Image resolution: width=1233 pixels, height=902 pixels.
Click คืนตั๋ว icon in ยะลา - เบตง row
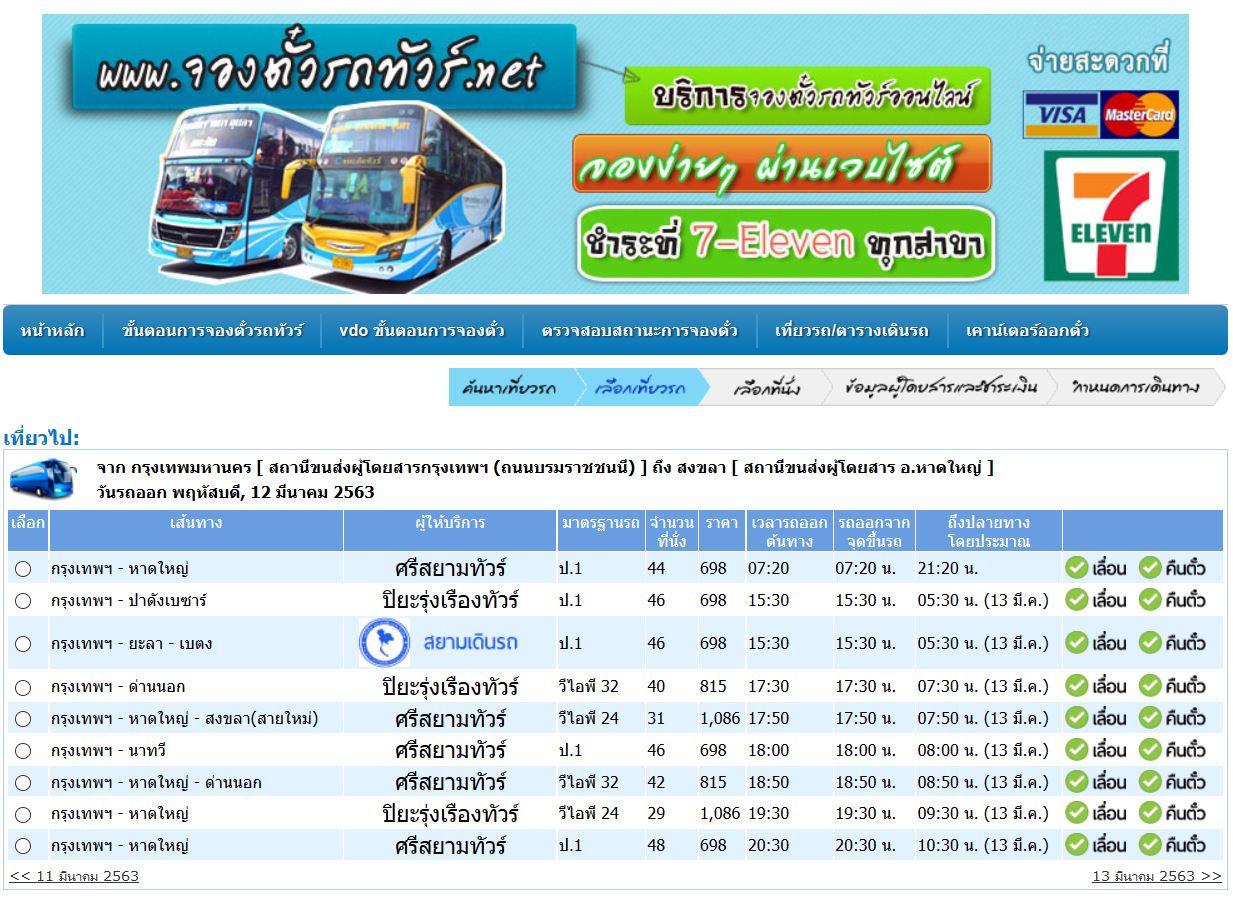pyautogui.click(x=1150, y=643)
